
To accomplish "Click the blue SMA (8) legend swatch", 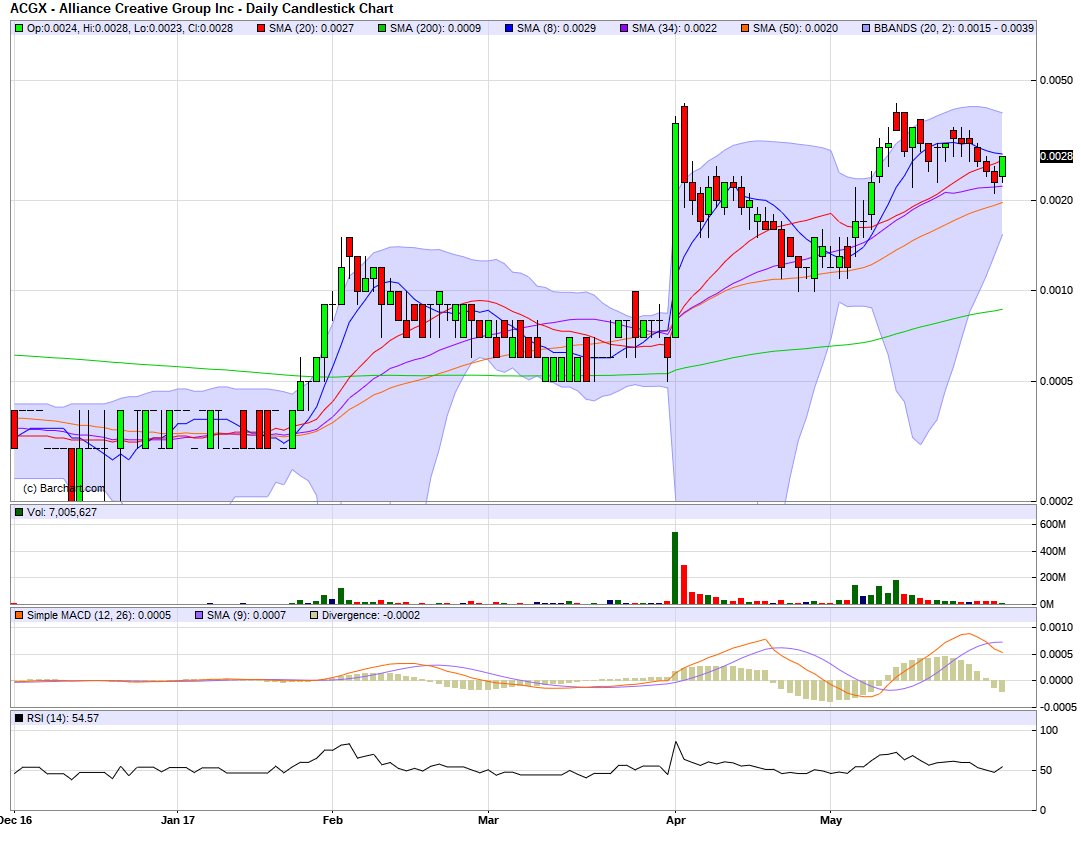I will tap(509, 28).
